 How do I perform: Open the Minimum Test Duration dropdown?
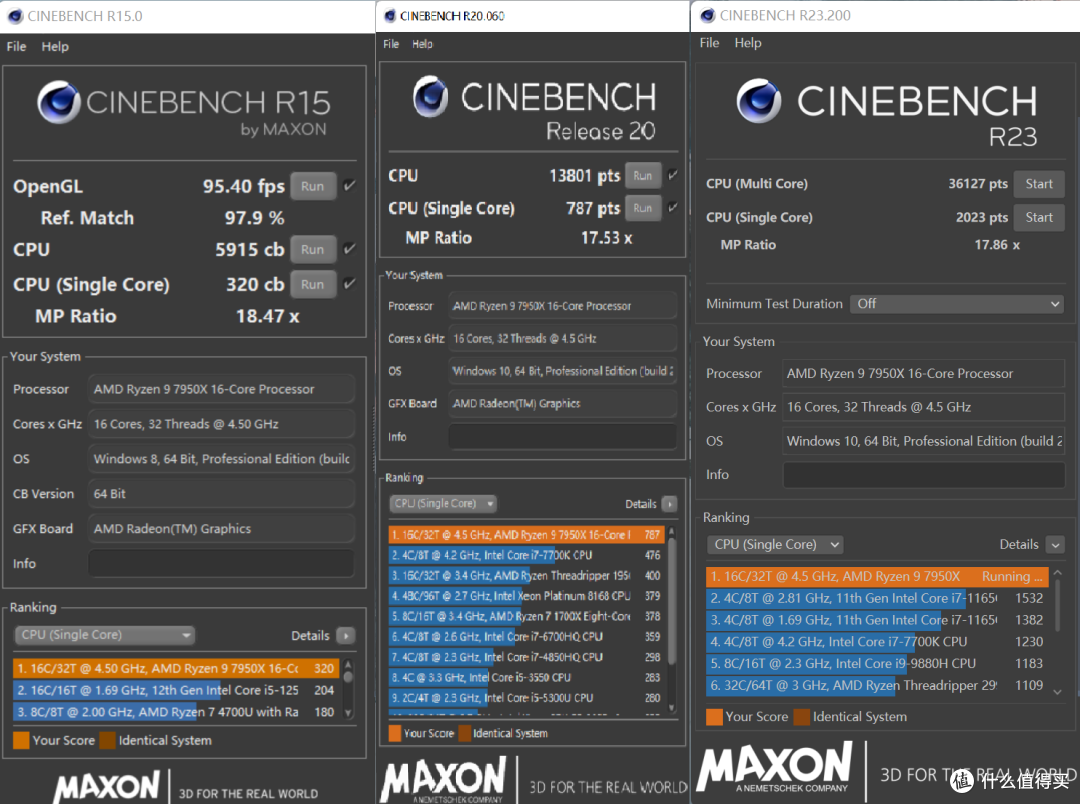tap(957, 304)
